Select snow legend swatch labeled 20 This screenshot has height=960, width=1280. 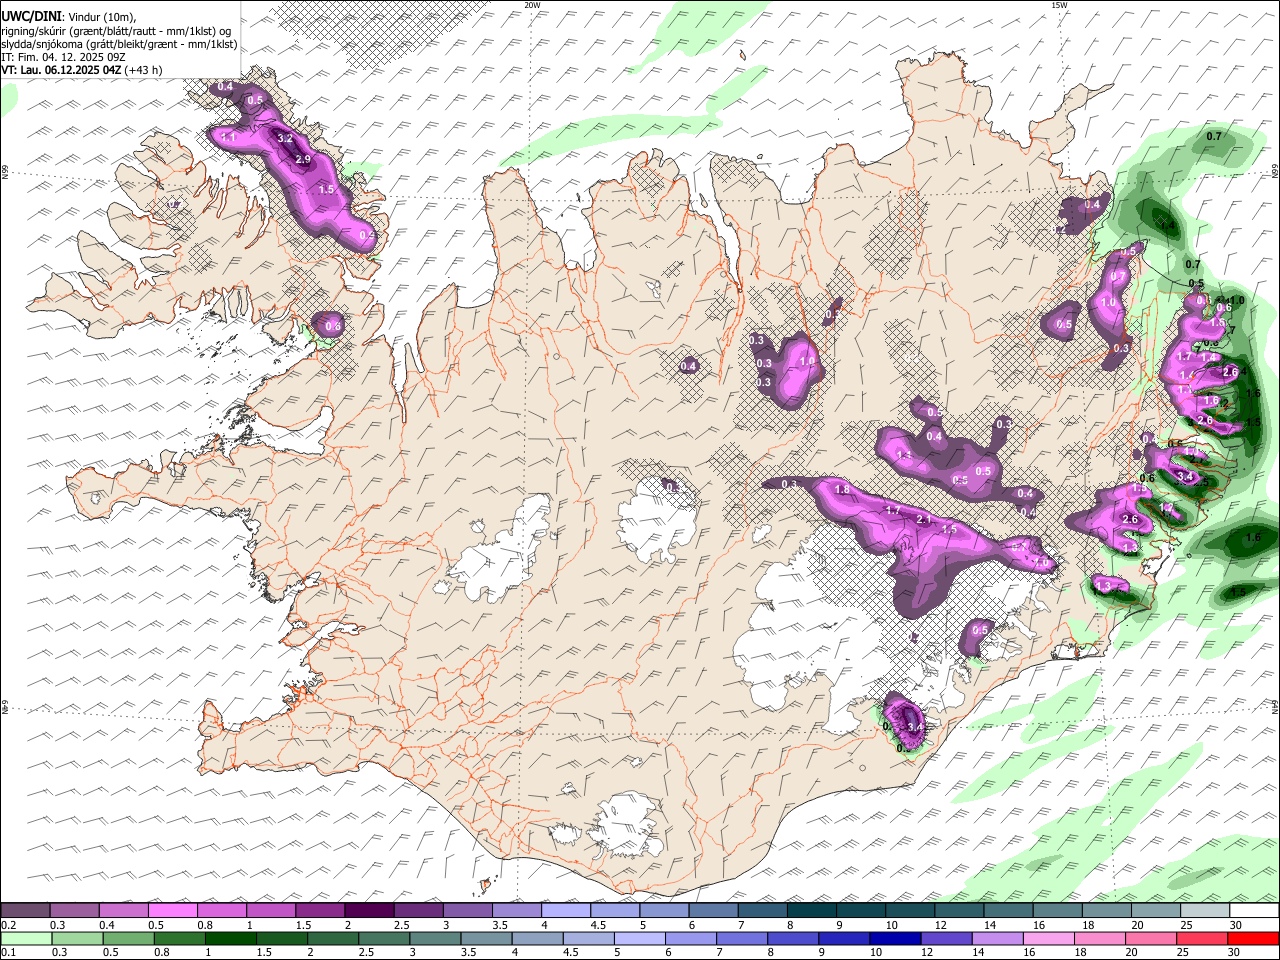coord(1155,911)
